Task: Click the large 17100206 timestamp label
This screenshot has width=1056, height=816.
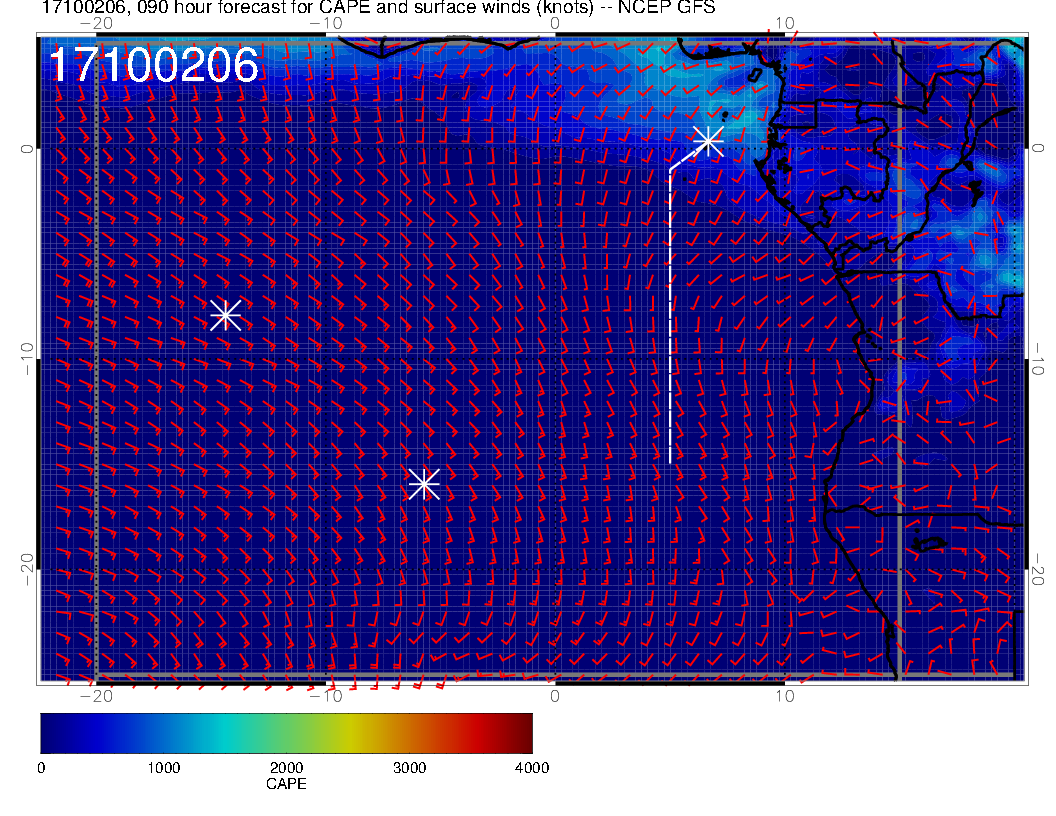Action: coord(154,67)
